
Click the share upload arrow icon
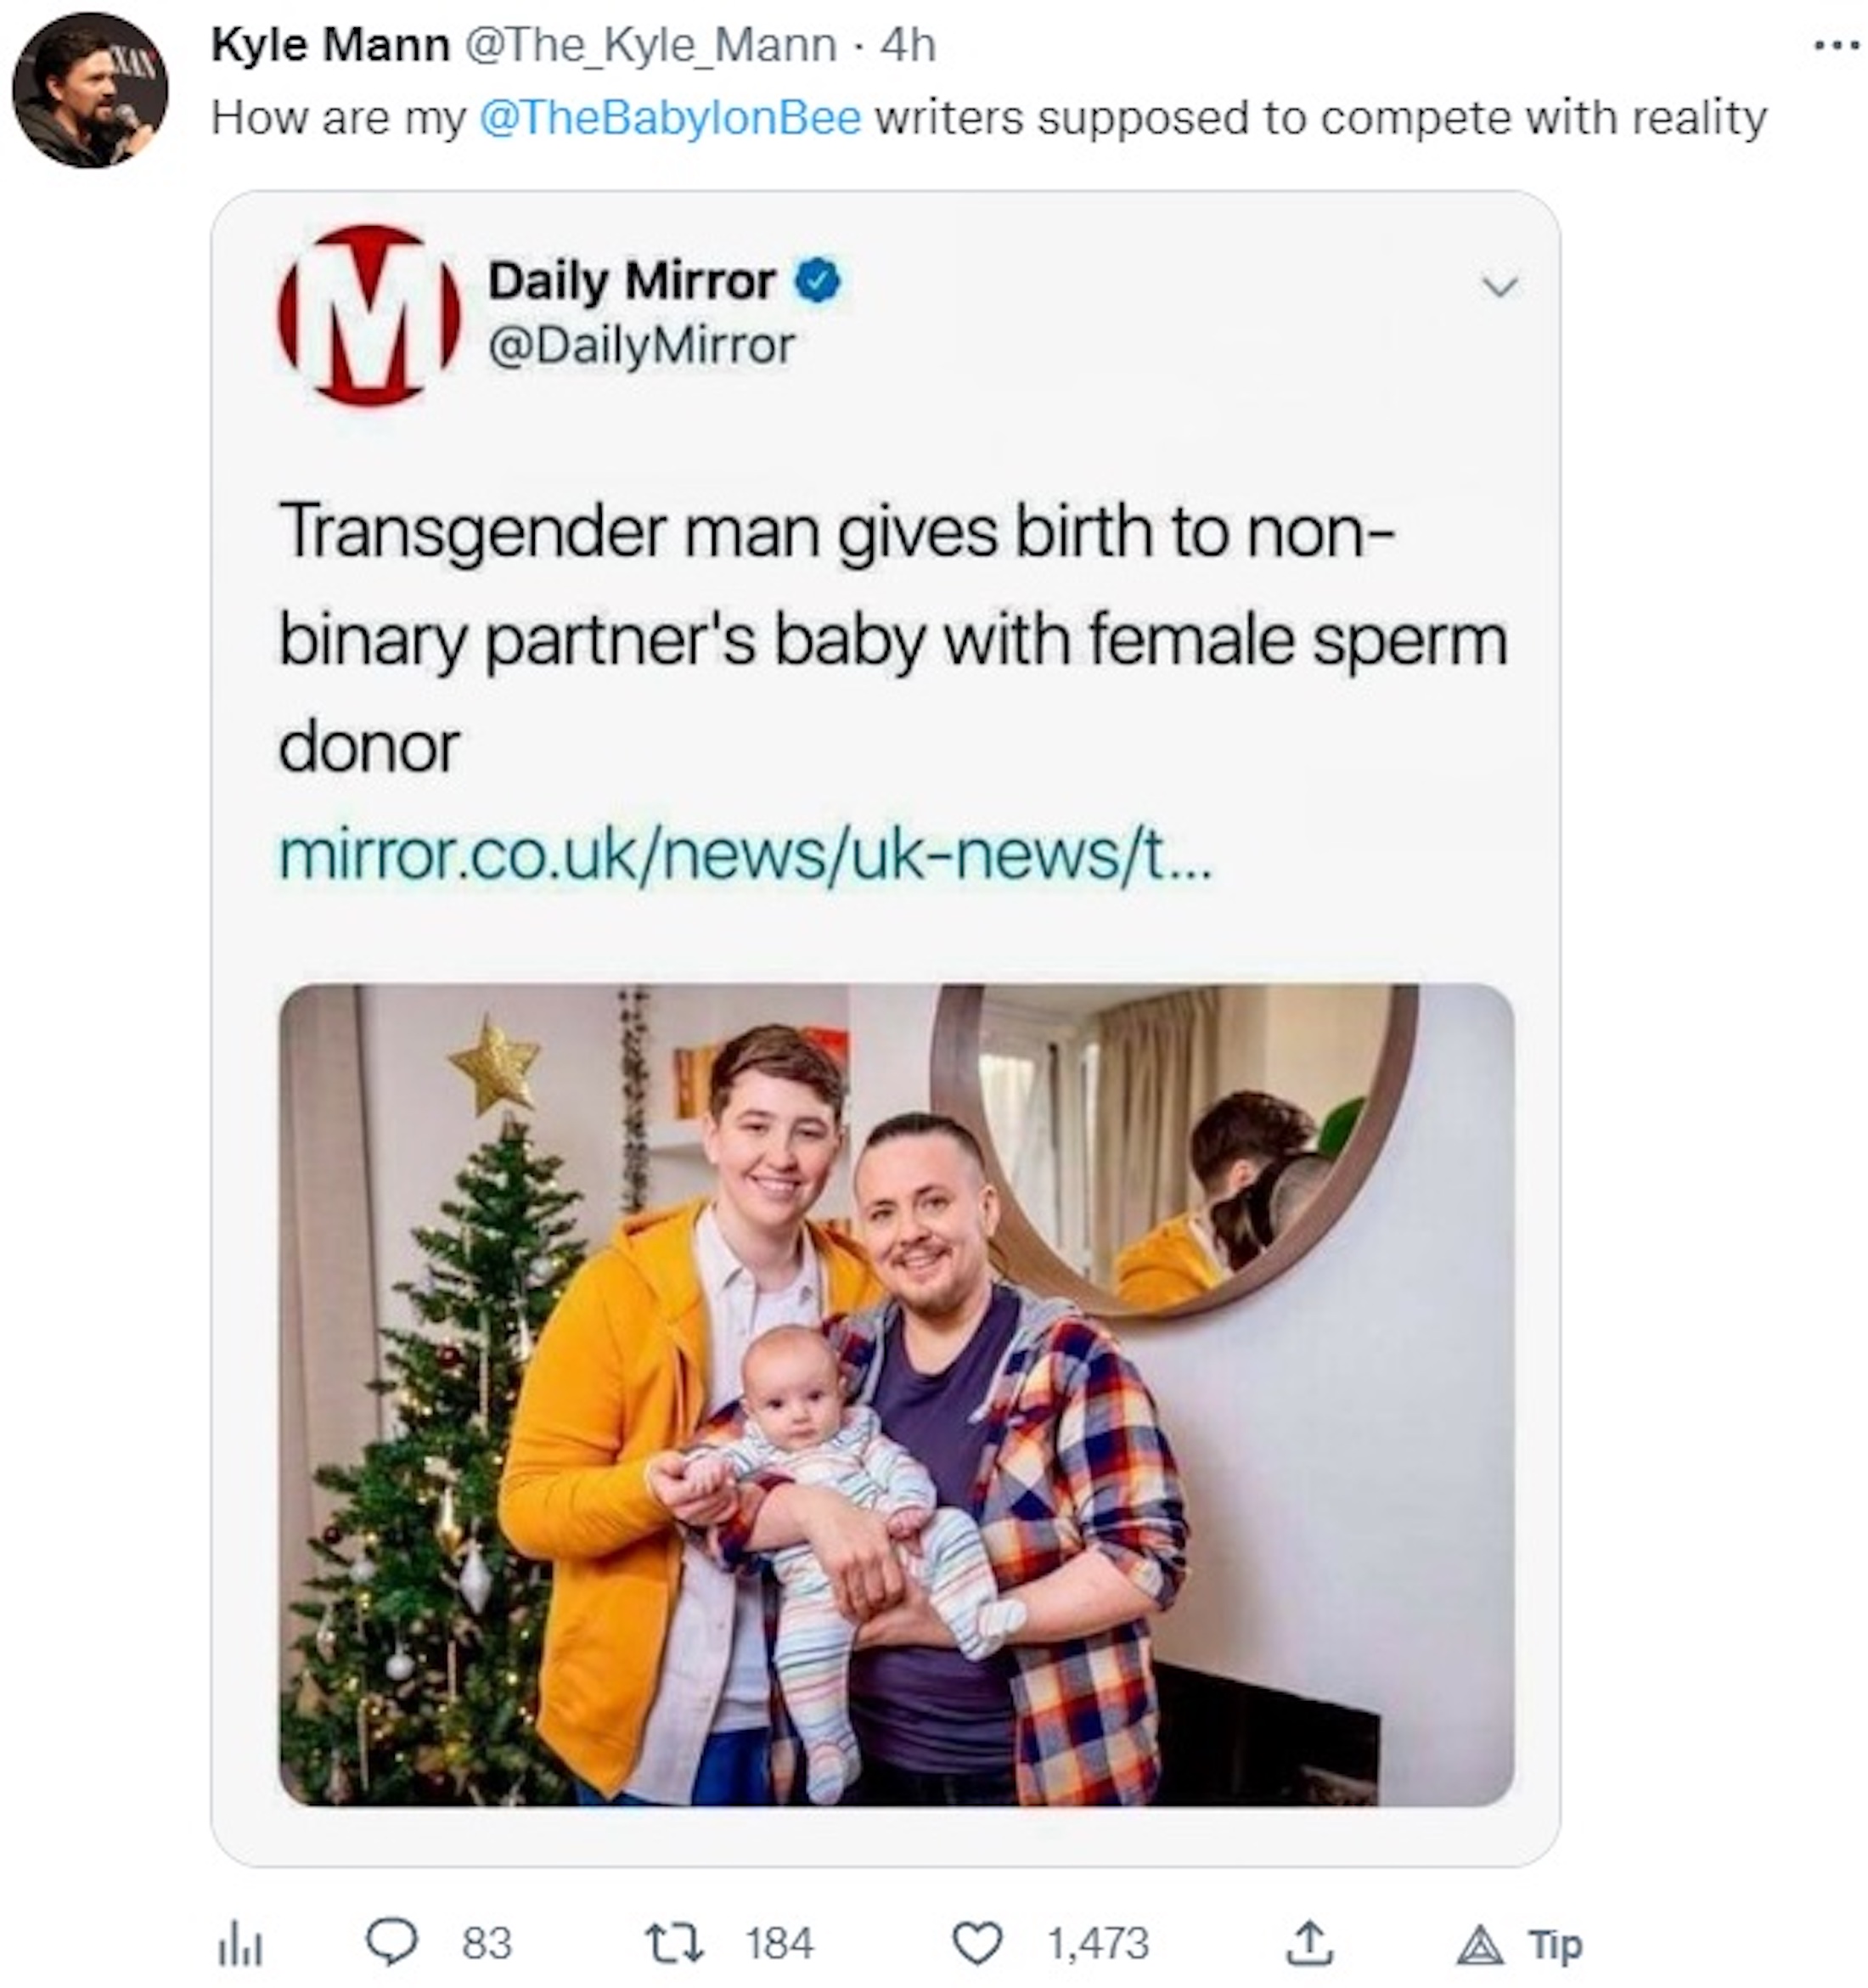[1309, 1942]
